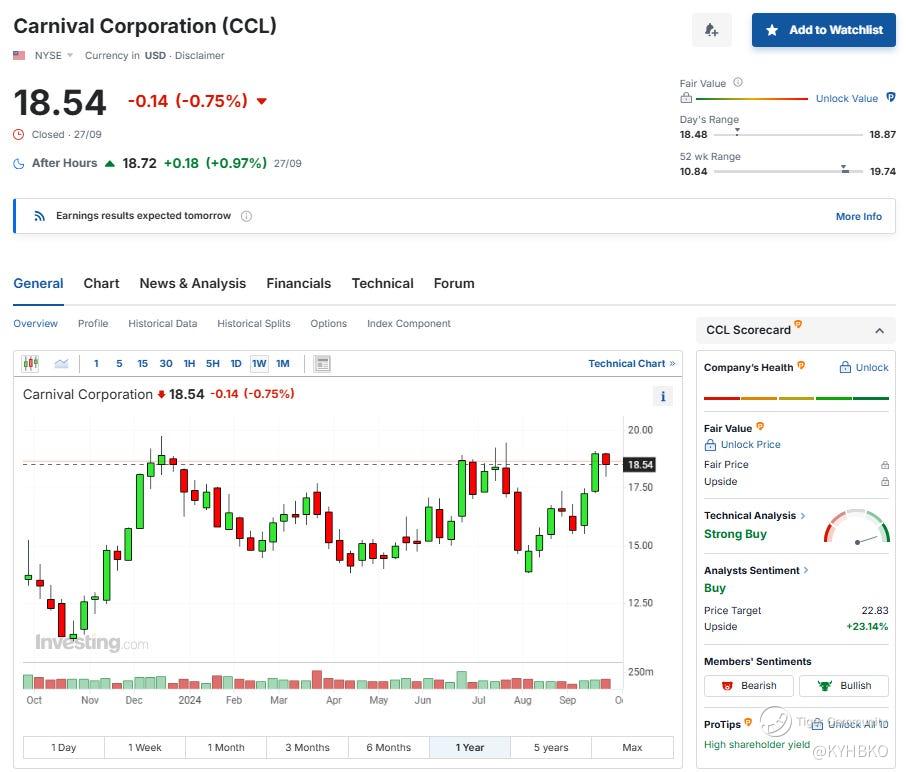Set chart interval to 1W

coord(259,363)
